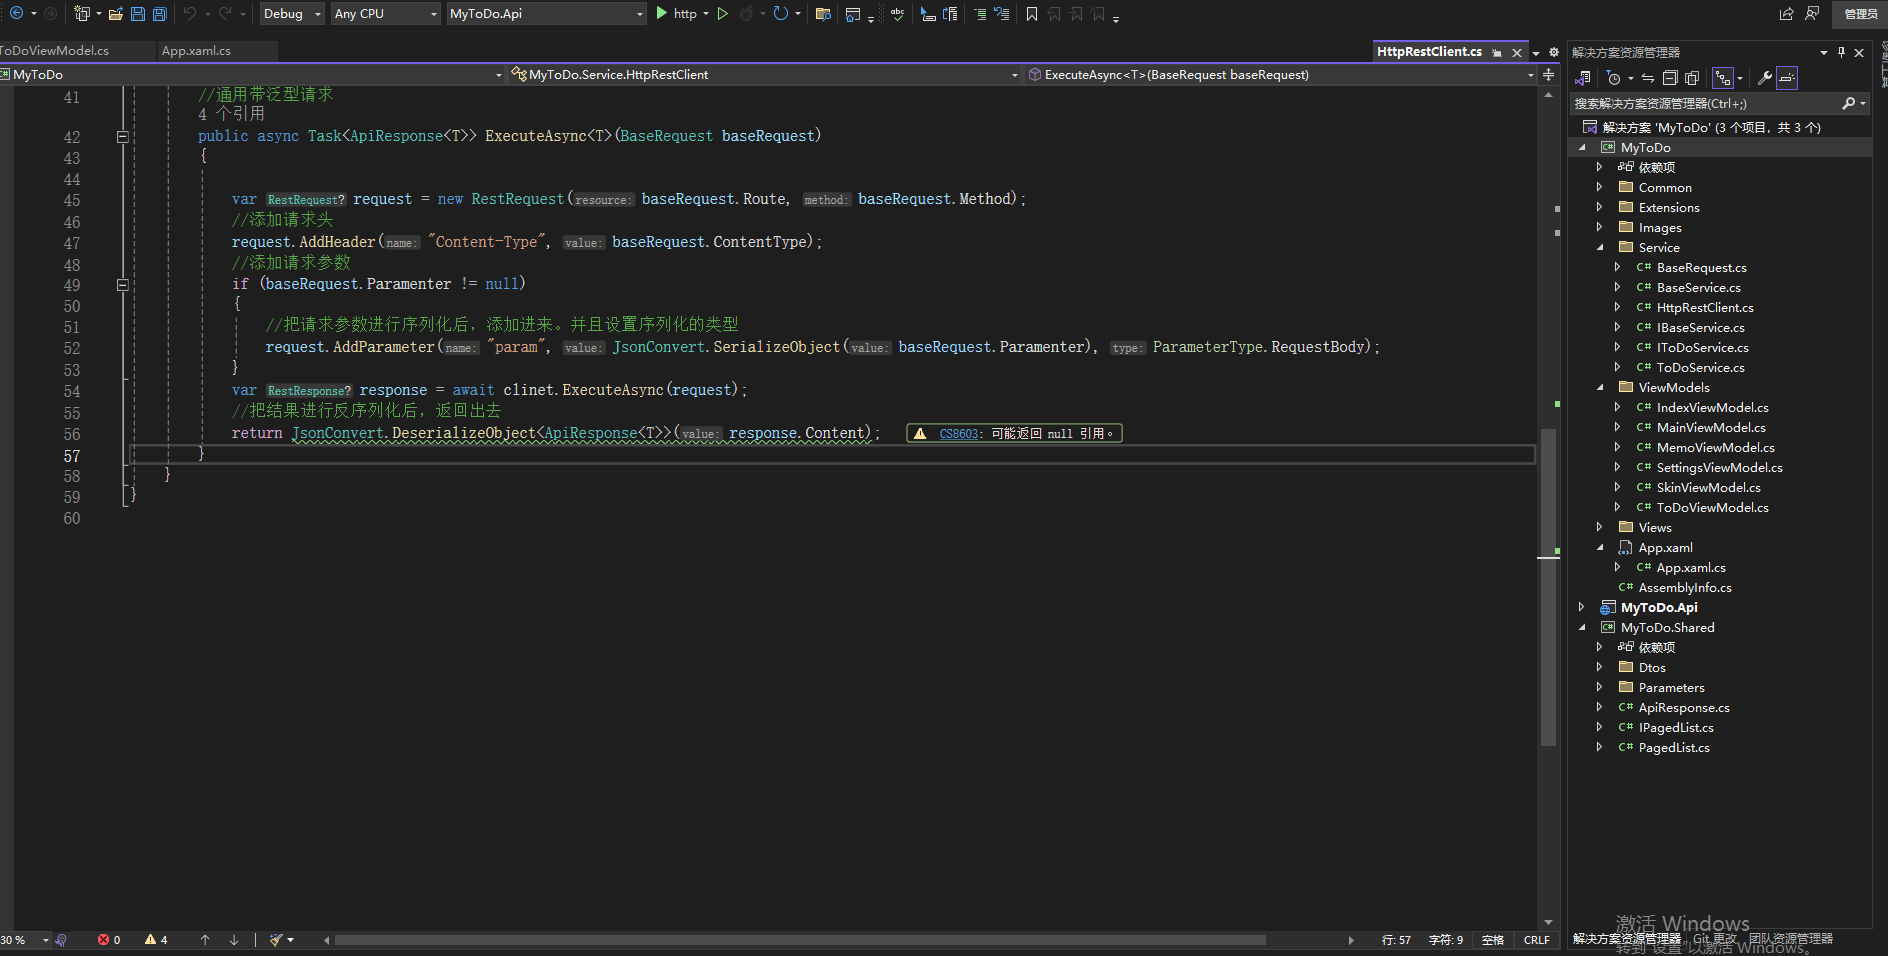Click the Restart/refresh circular arrow icon

[781, 13]
